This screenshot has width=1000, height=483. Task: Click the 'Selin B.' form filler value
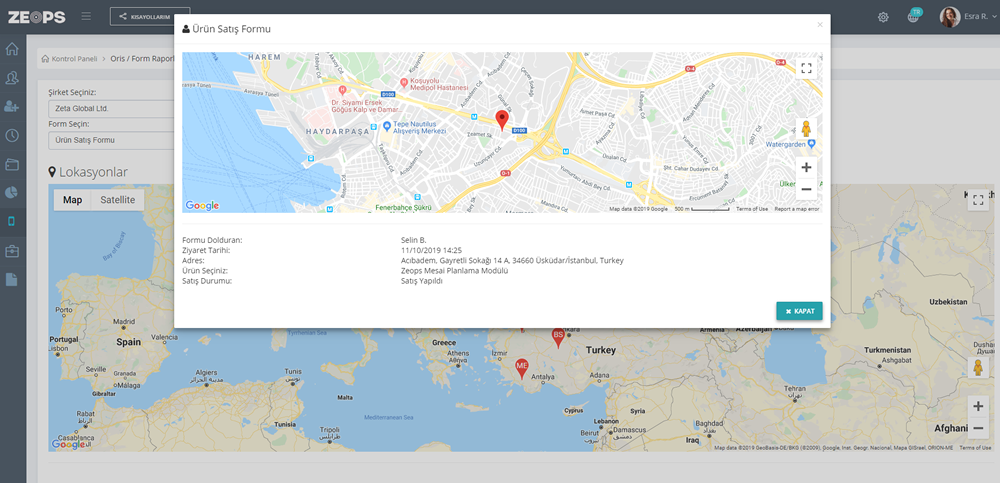(x=413, y=240)
